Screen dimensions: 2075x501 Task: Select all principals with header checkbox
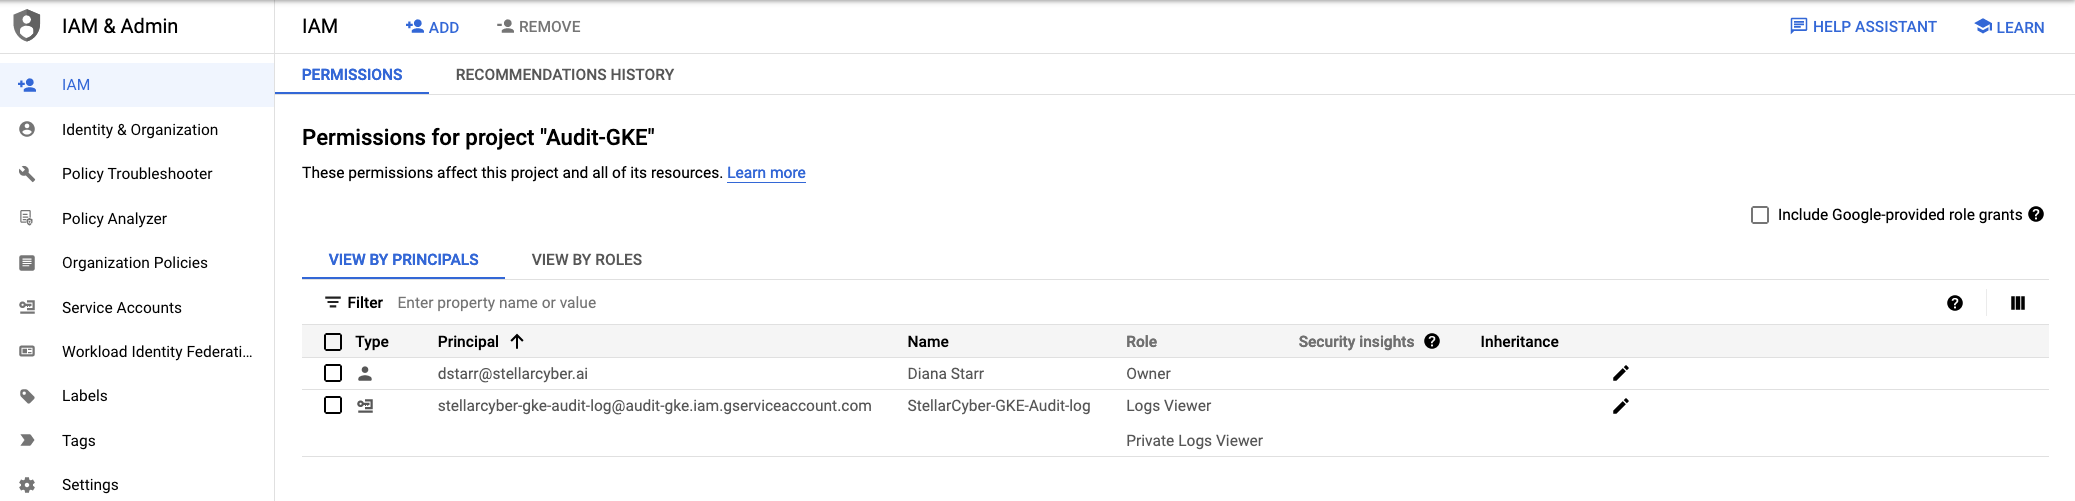click(333, 342)
